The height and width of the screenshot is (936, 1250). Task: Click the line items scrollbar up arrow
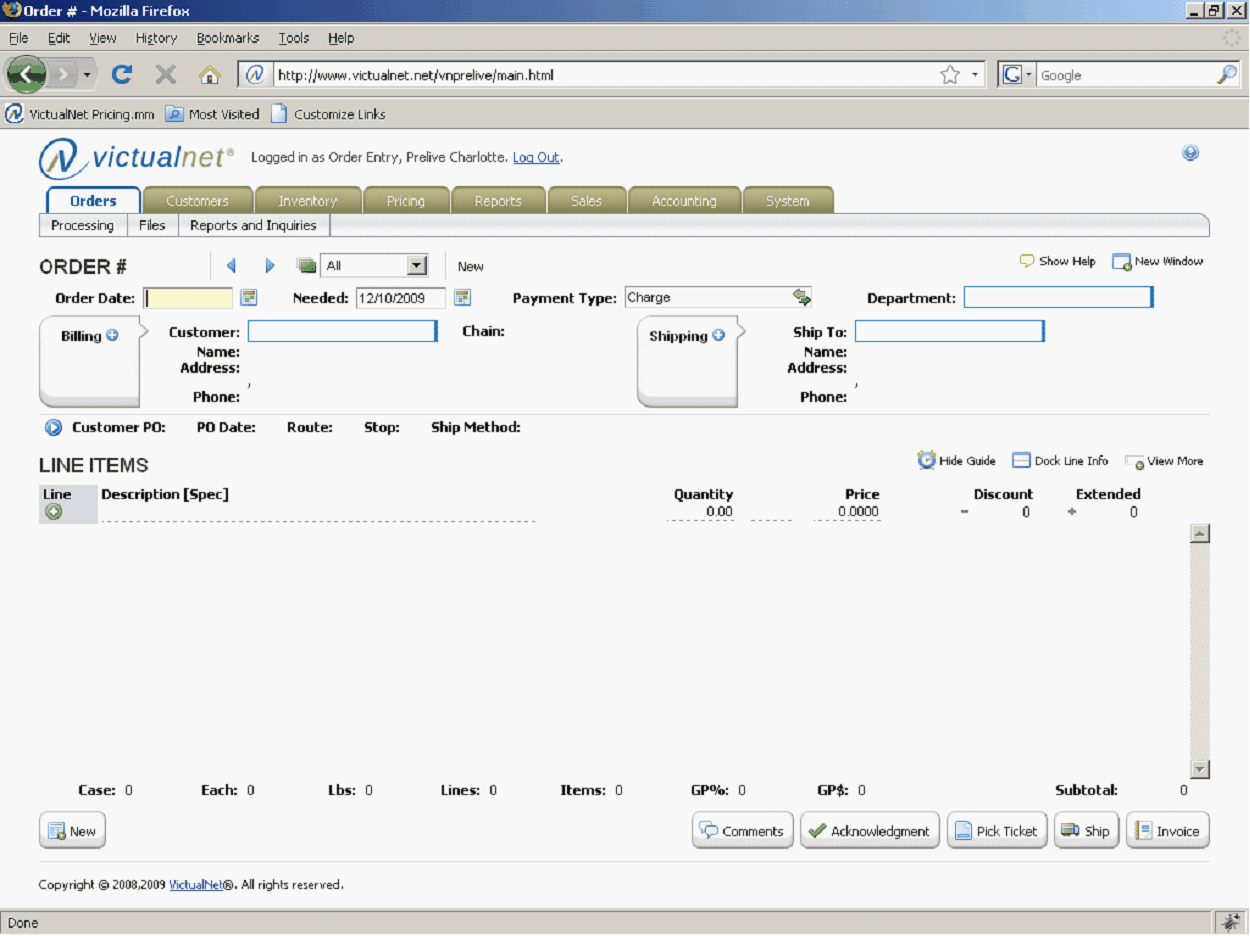(x=1200, y=533)
